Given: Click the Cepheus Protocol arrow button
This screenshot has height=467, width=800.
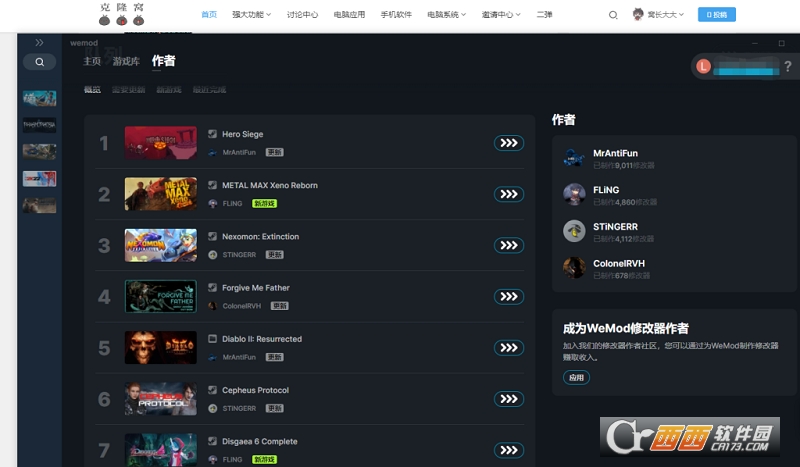Looking at the screenshot, I should 509,399.
